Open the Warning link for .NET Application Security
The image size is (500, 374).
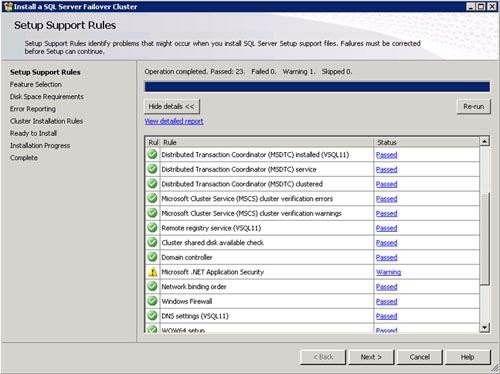(x=388, y=272)
